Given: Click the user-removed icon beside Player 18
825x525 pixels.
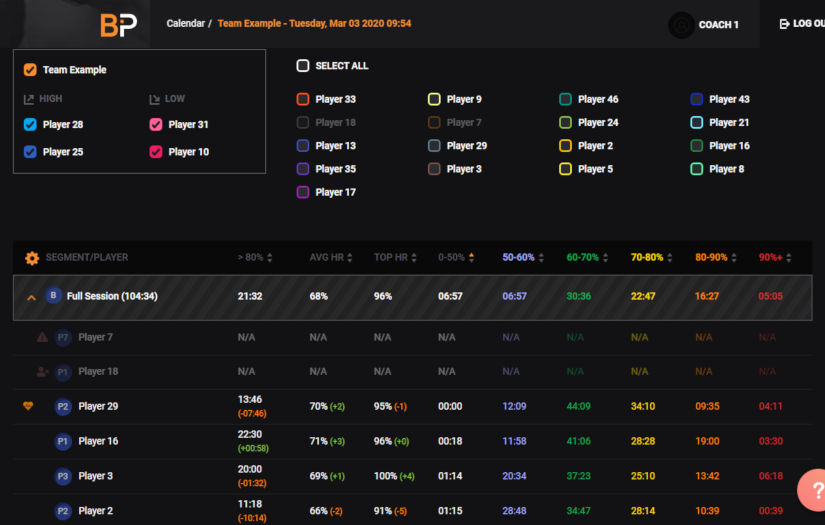Looking at the screenshot, I should [43, 372].
